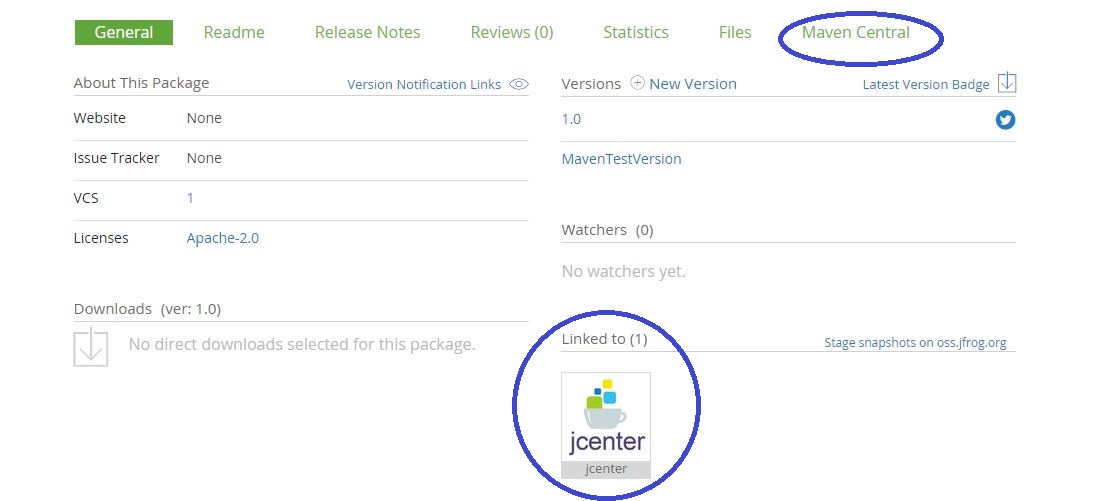Screen dimensions: 1095x501
Task: Click the Twitter share icon beside version 1.0
Action: [x=1005, y=120]
